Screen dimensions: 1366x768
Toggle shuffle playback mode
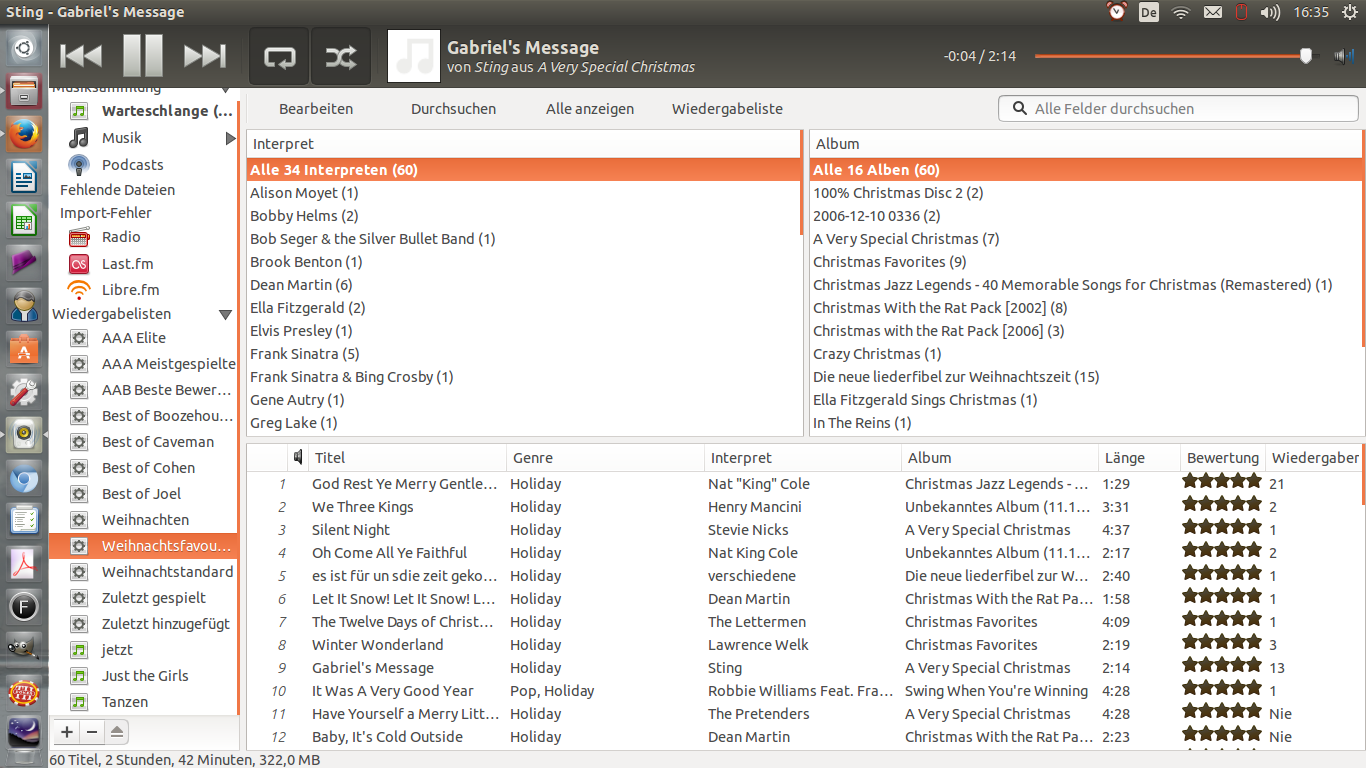[340, 56]
